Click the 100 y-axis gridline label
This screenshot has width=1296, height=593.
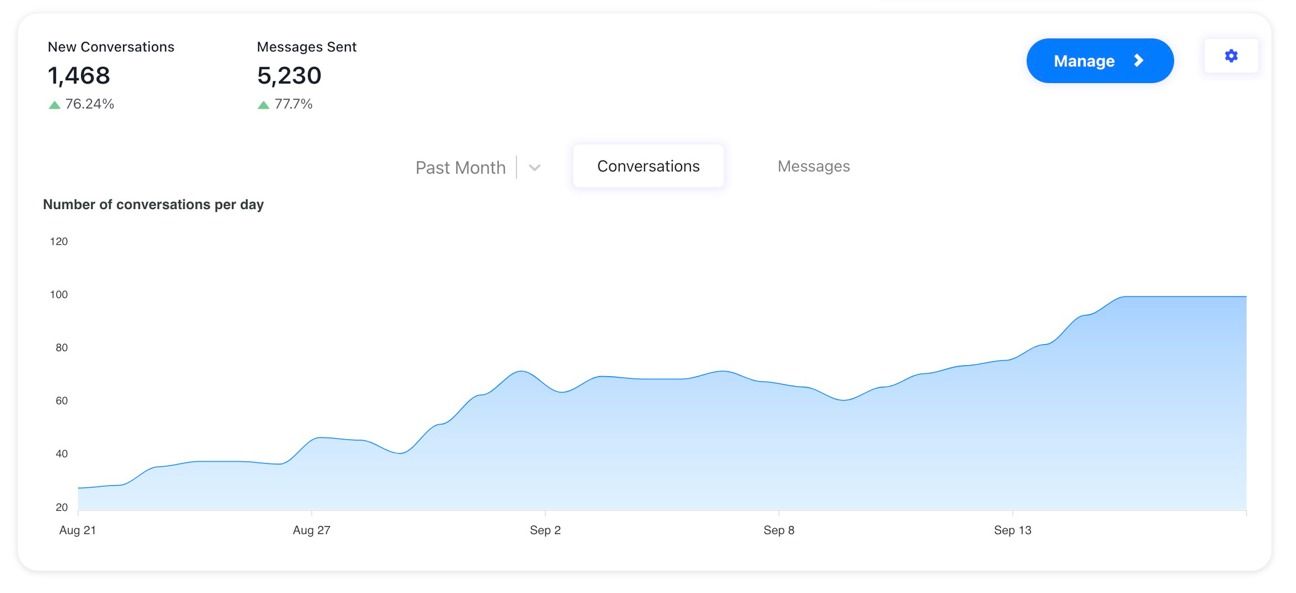click(x=59, y=295)
